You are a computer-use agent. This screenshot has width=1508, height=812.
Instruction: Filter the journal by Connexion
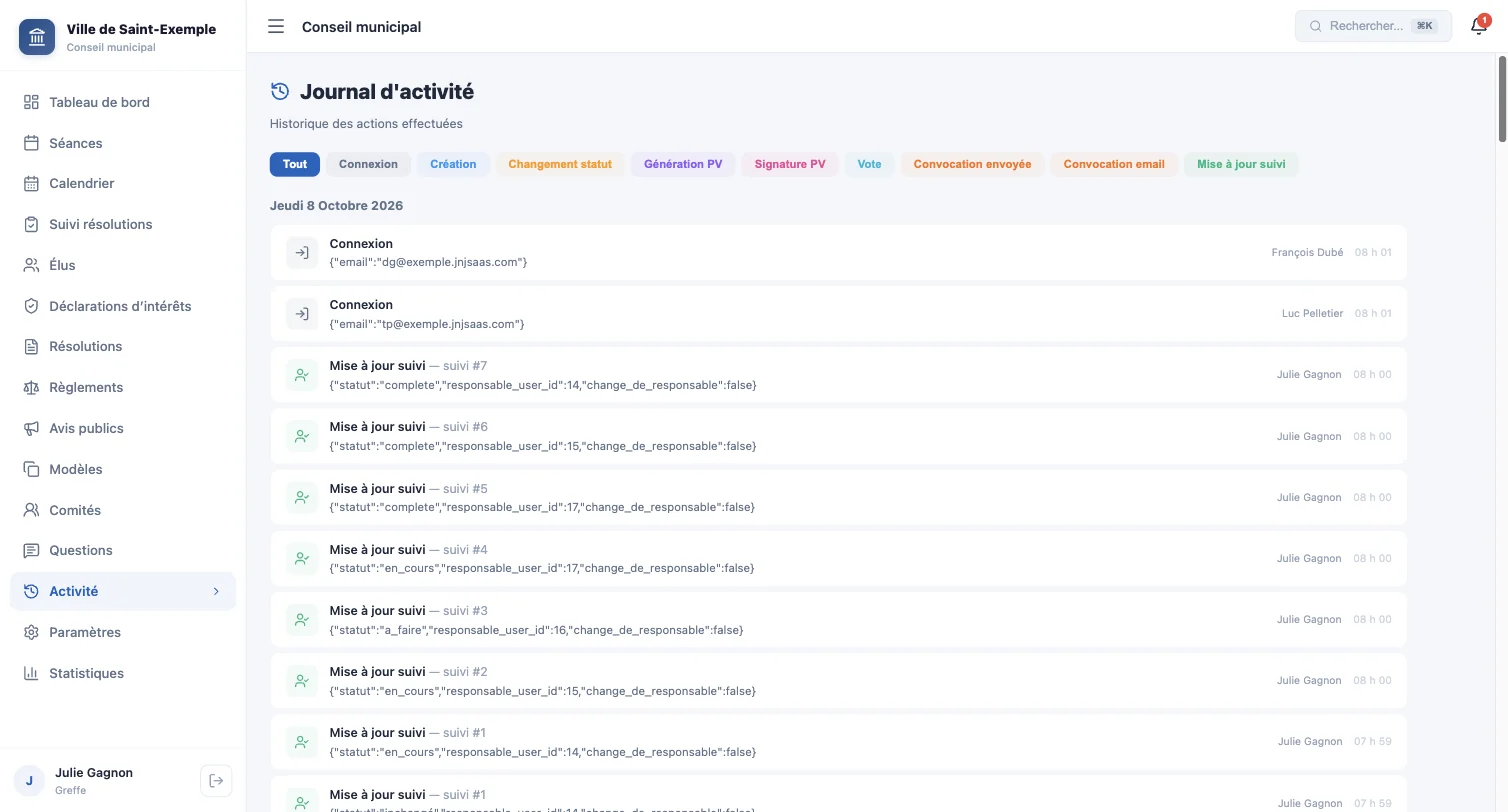(x=368, y=164)
